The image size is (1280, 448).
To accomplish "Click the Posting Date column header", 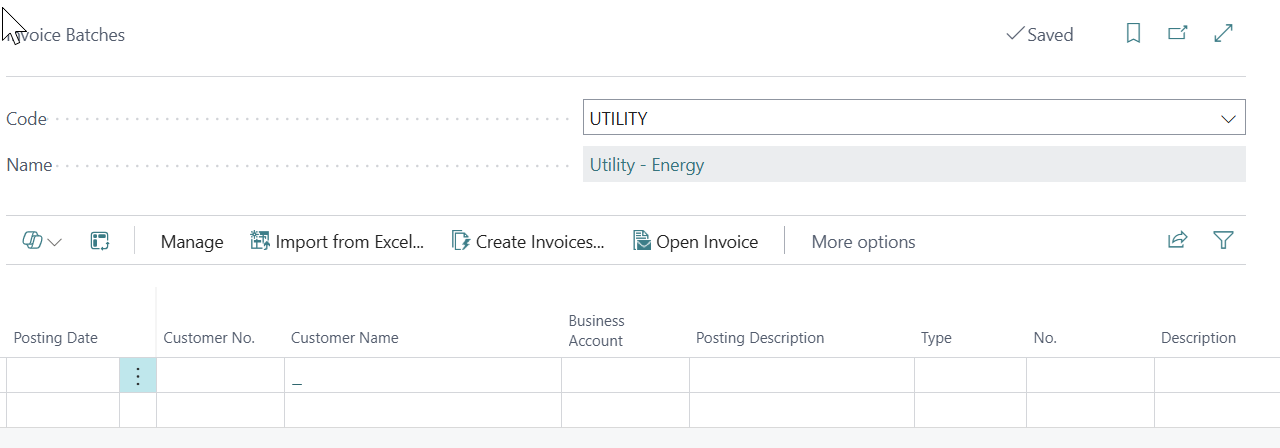I will coord(56,338).
